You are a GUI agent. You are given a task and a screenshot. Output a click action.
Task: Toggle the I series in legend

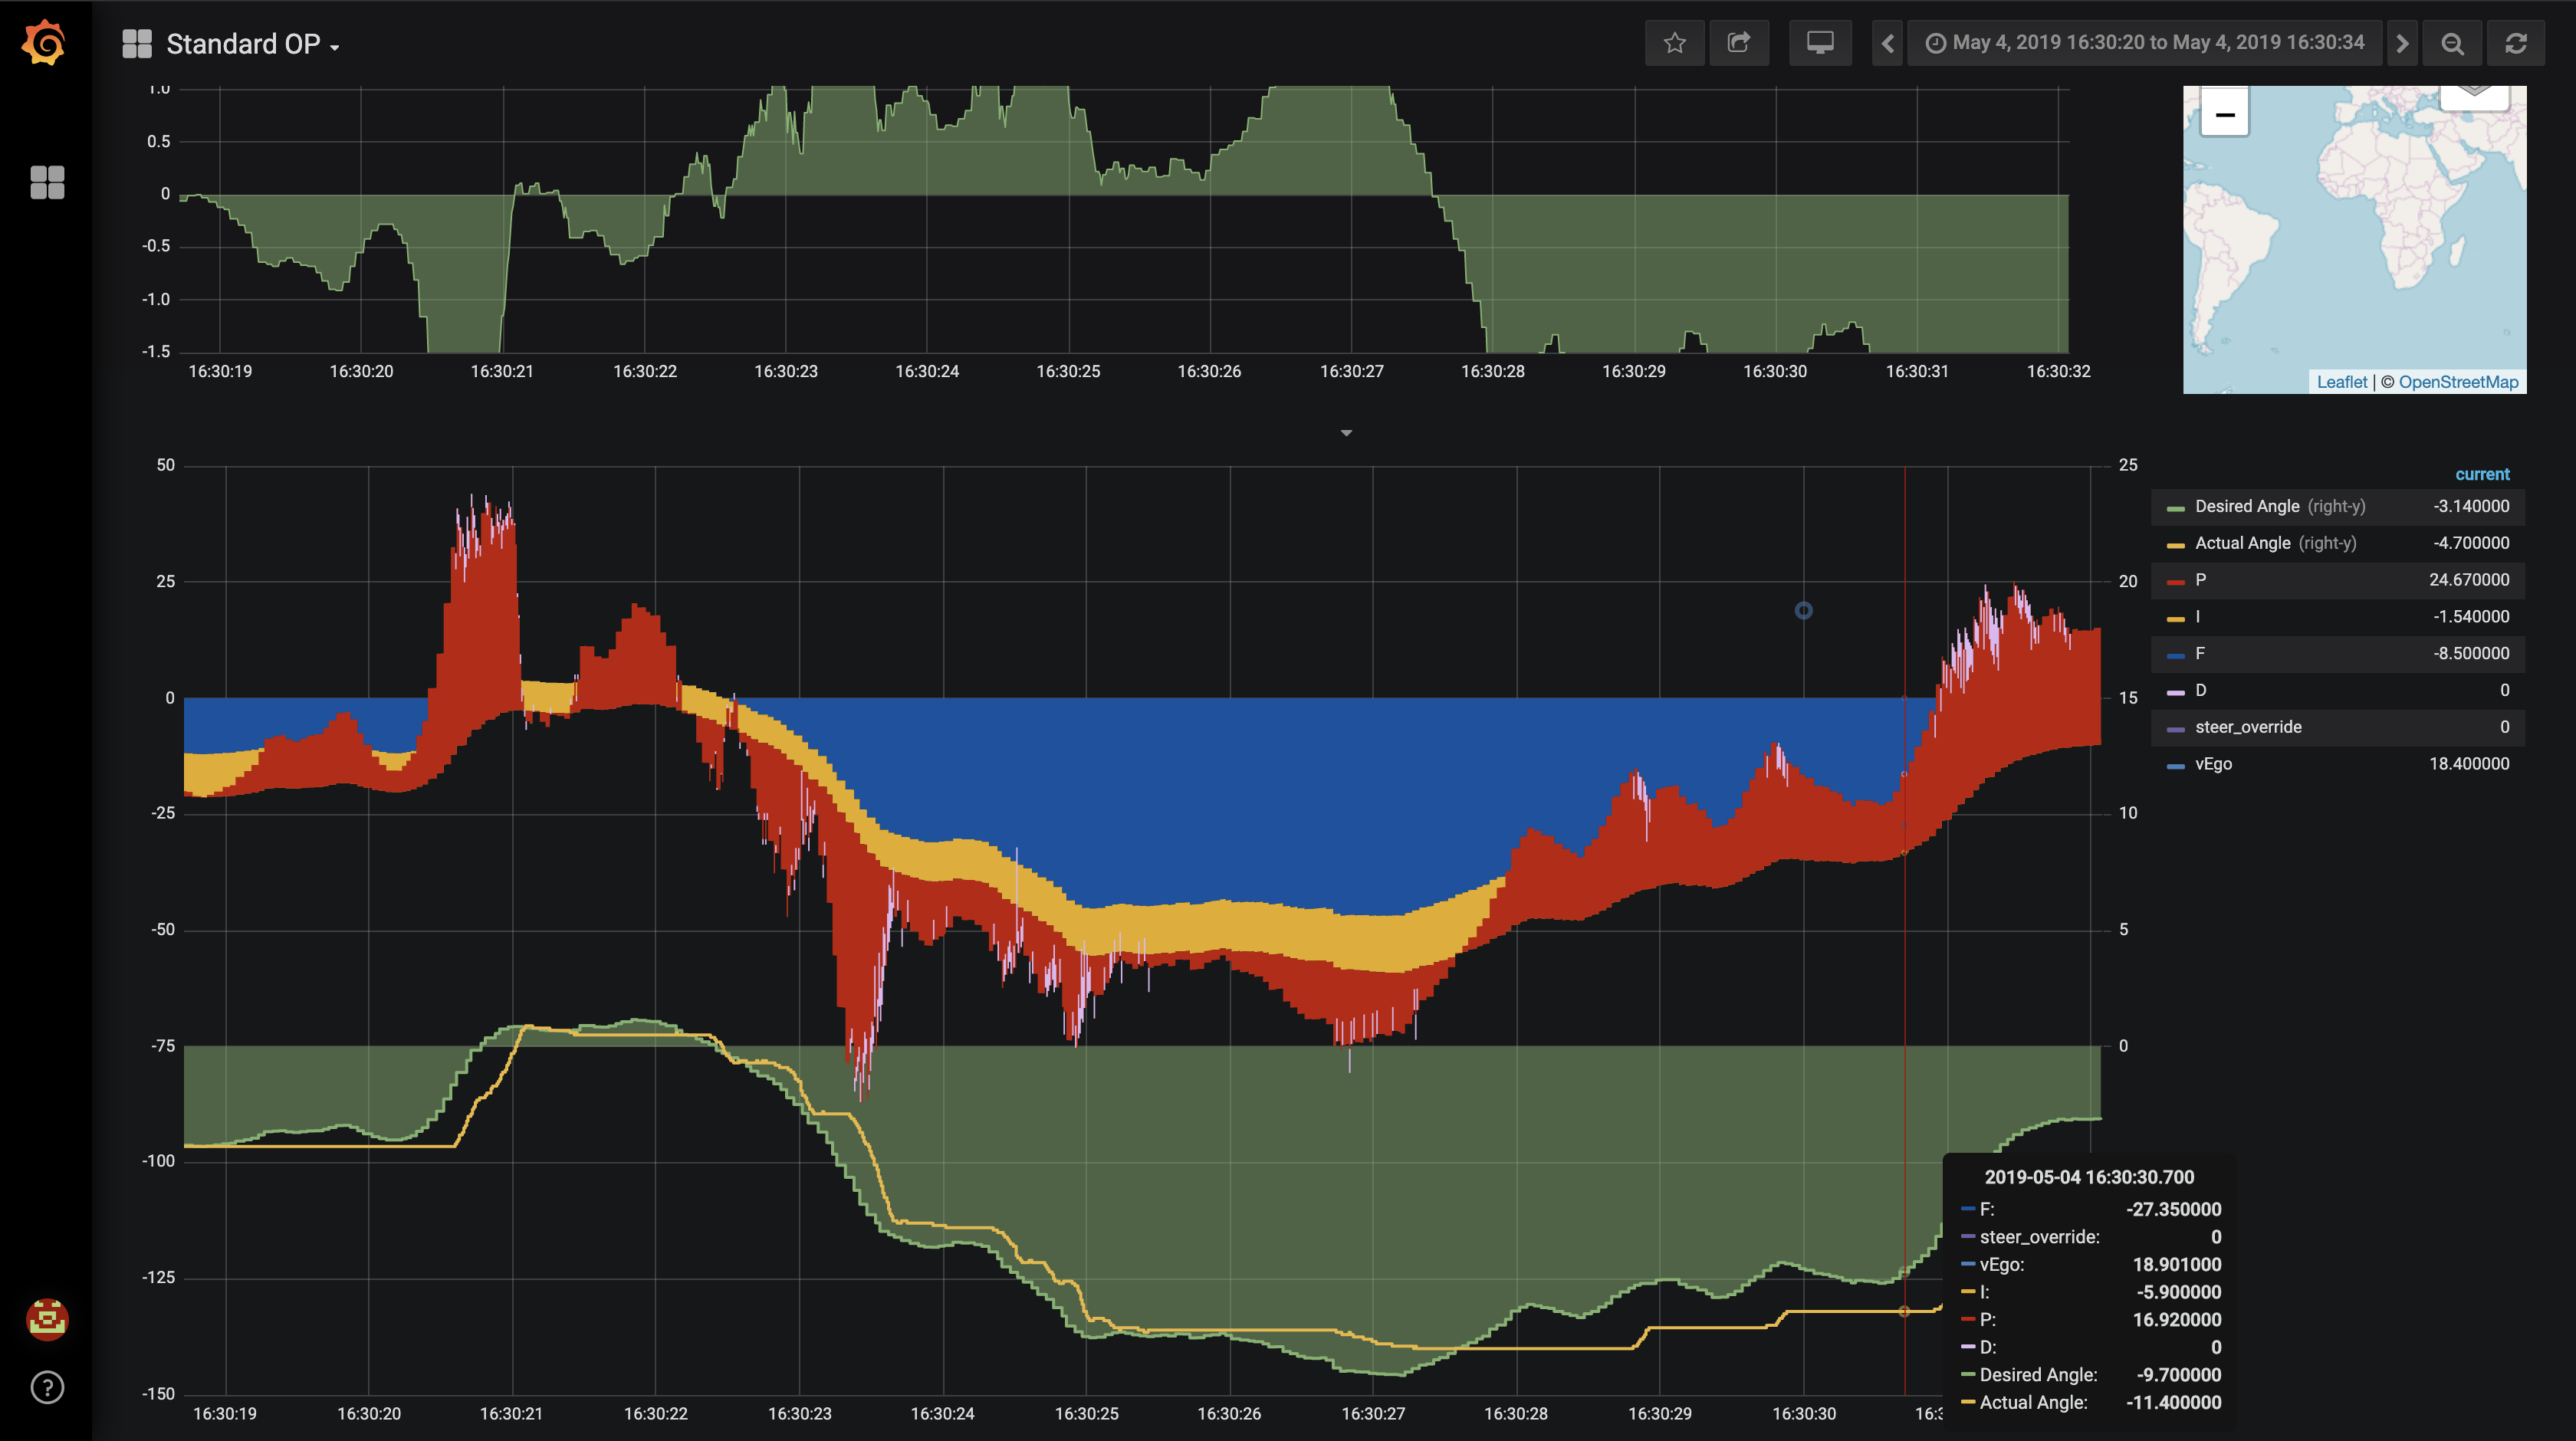click(x=2198, y=617)
